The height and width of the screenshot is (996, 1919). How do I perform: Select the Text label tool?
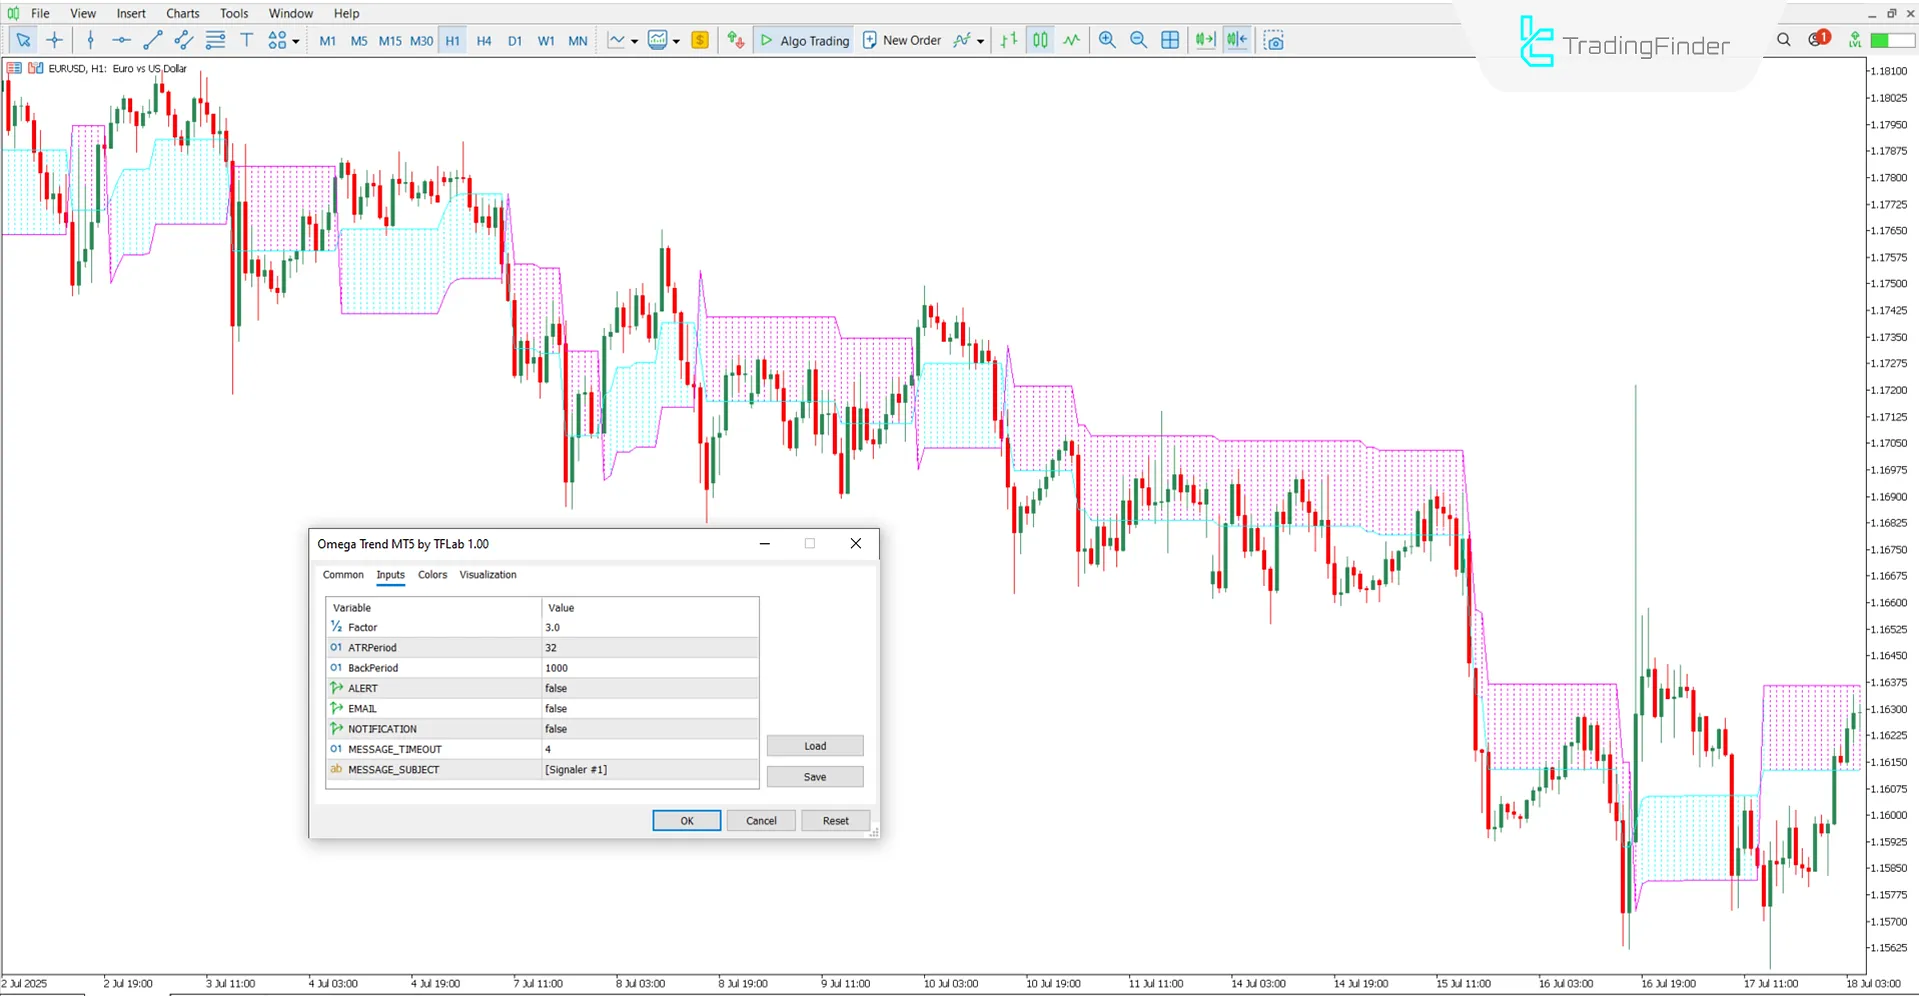[246, 40]
